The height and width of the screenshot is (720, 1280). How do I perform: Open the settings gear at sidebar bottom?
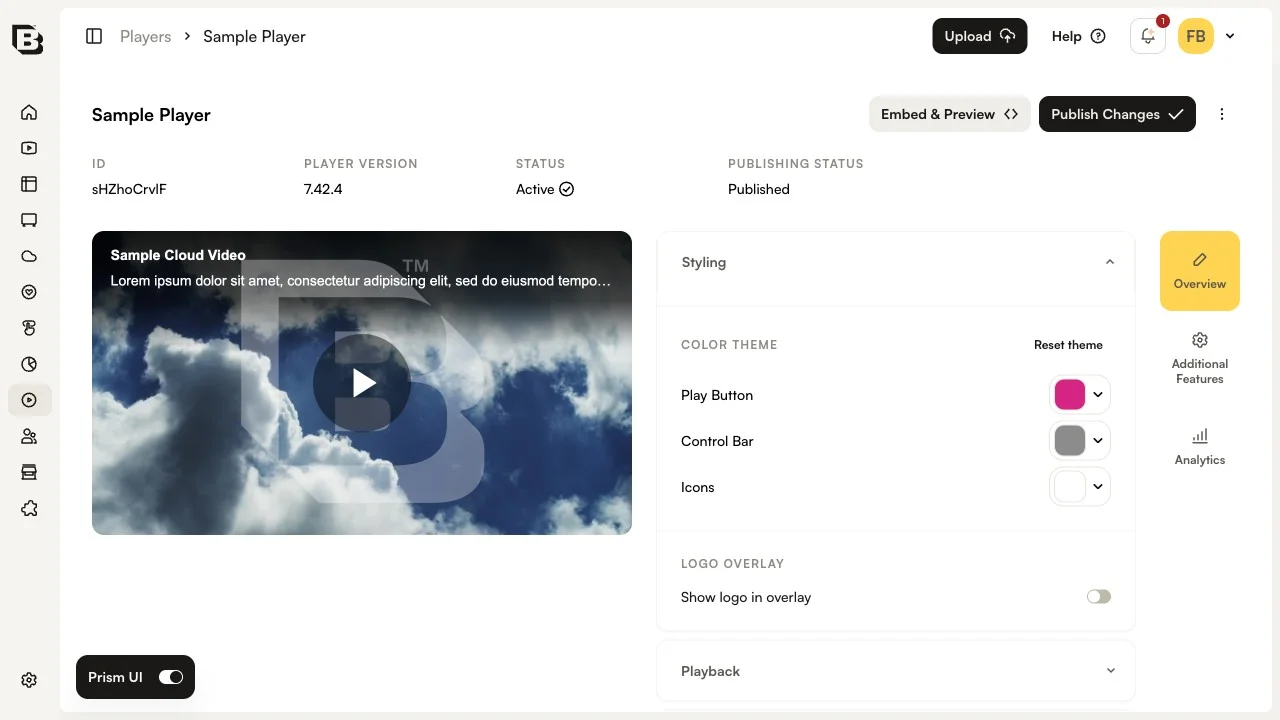pos(29,680)
